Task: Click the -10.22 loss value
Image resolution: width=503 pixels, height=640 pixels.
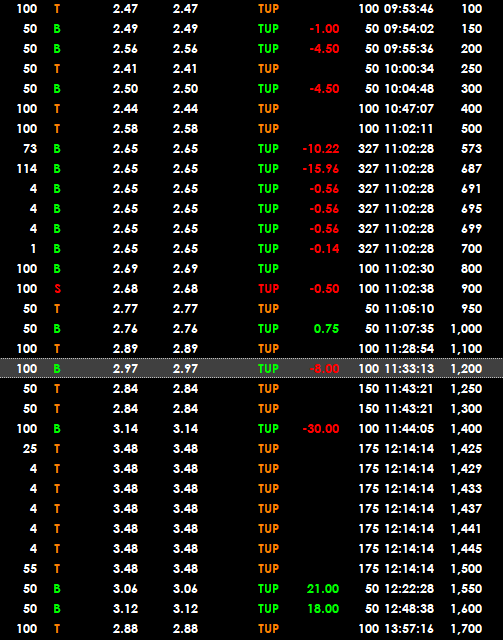Action: [321, 149]
